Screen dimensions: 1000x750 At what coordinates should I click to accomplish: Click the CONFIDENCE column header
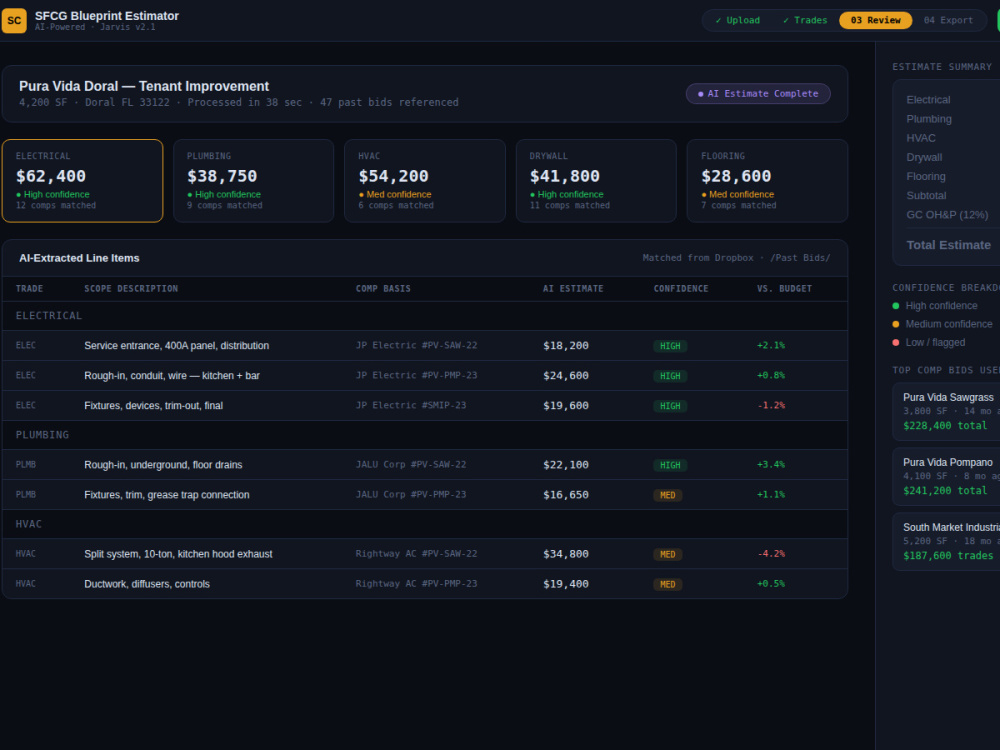click(680, 289)
